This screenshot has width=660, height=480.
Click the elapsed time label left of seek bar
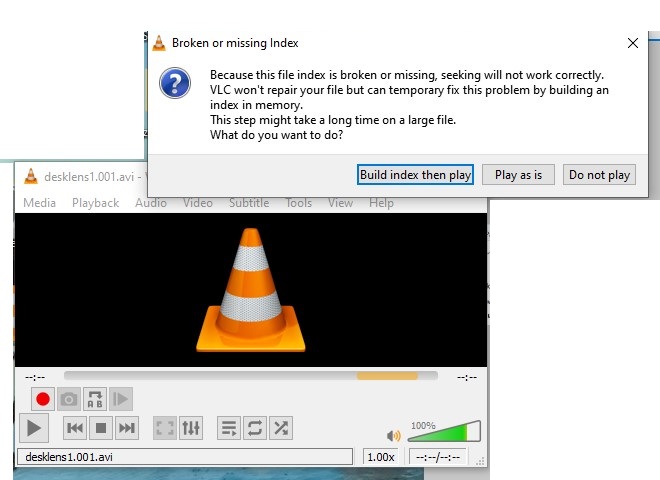coord(35,377)
